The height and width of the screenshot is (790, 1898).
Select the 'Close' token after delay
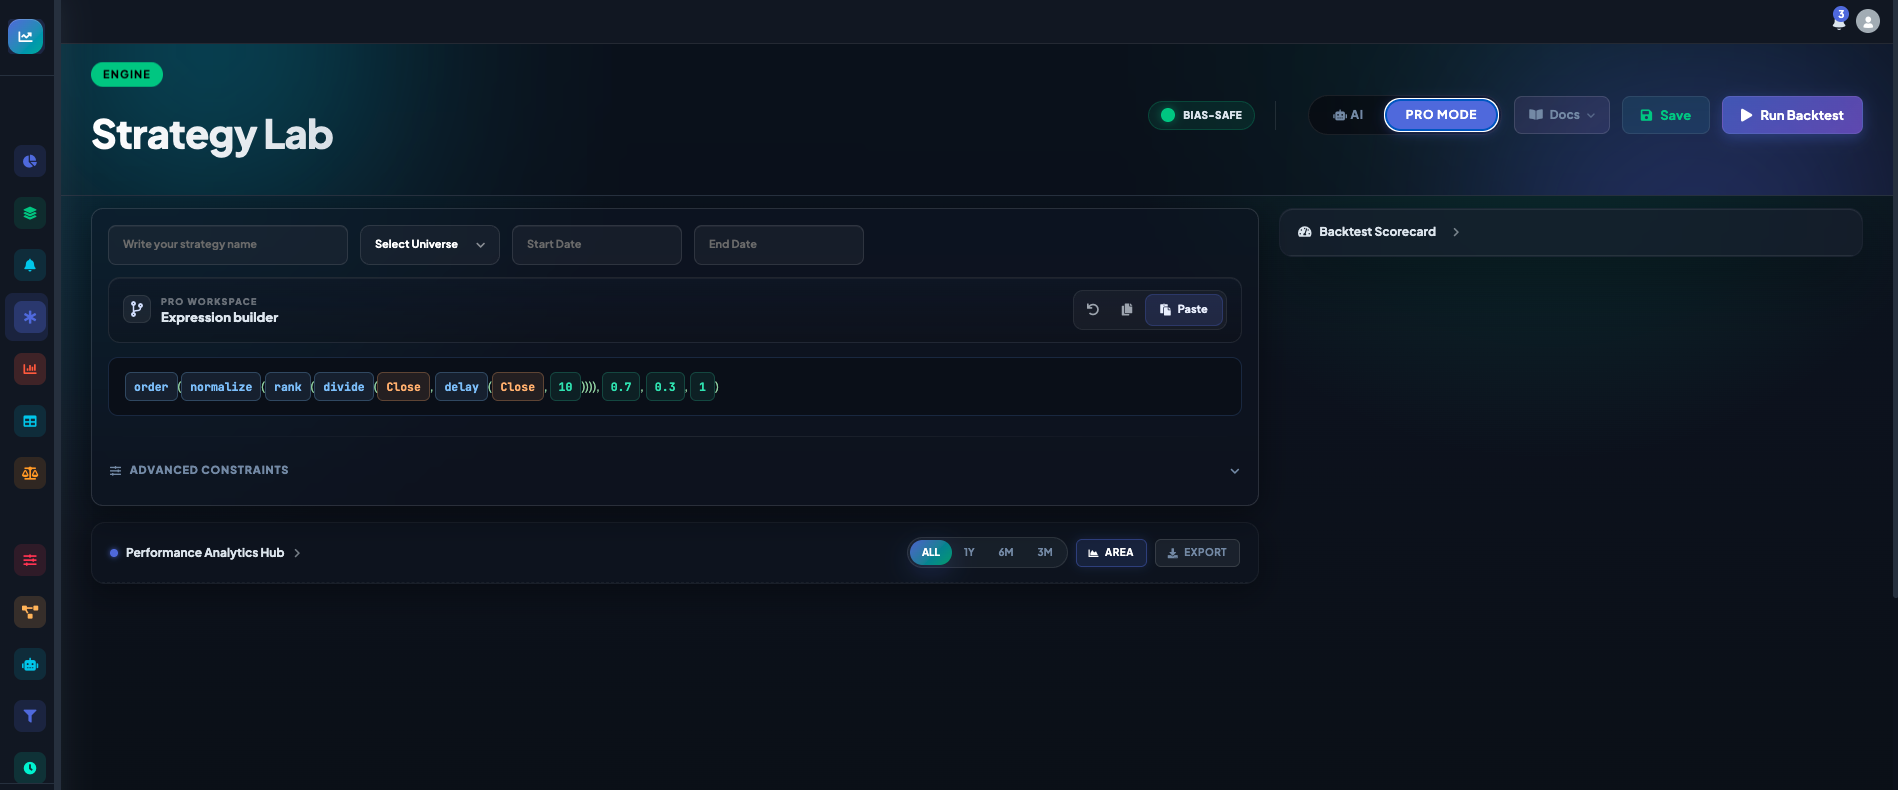518,387
